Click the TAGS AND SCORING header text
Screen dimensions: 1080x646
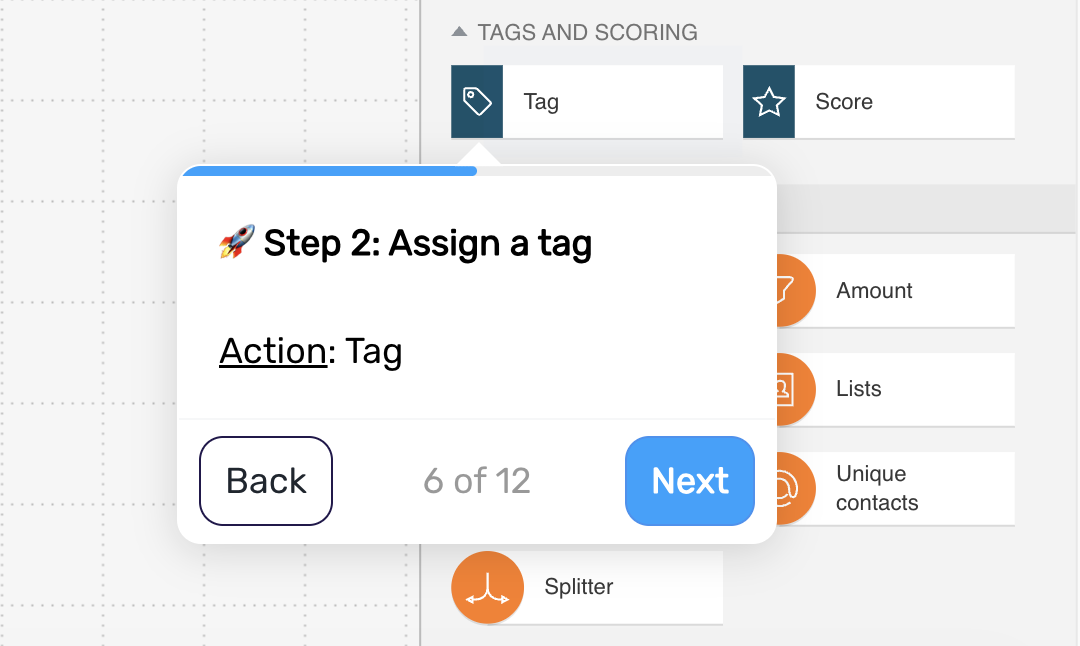coord(588,32)
